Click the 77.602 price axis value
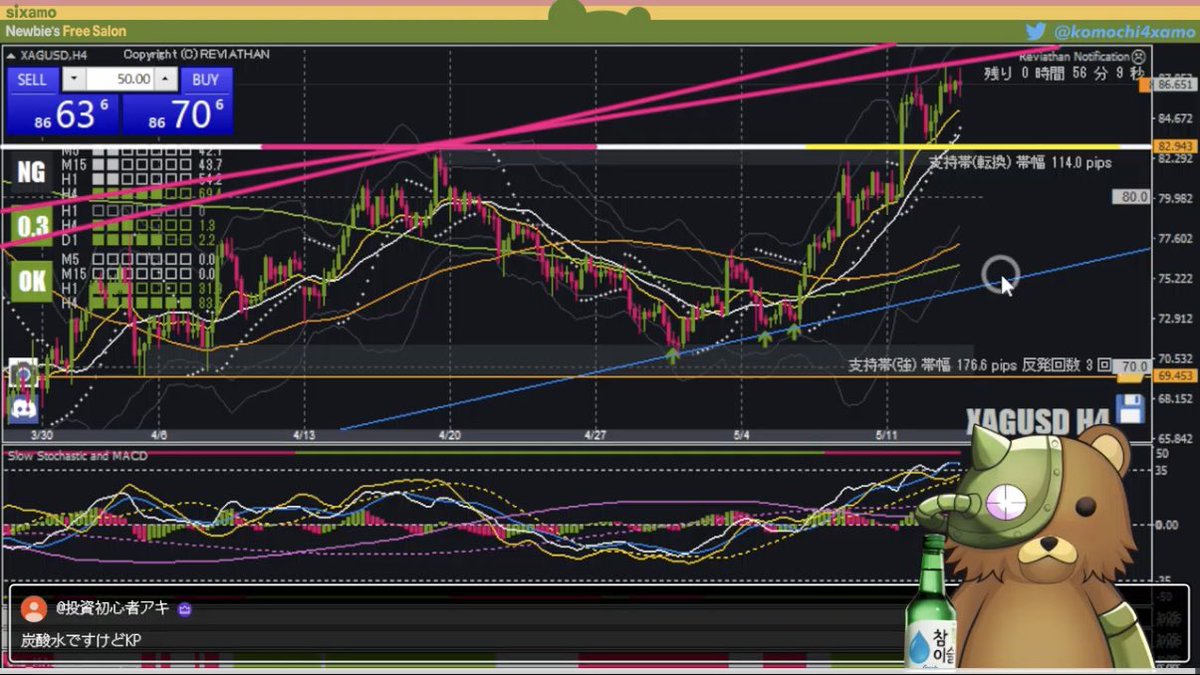Viewport: 1200px width, 675px height. click(x=1173, y=239)
